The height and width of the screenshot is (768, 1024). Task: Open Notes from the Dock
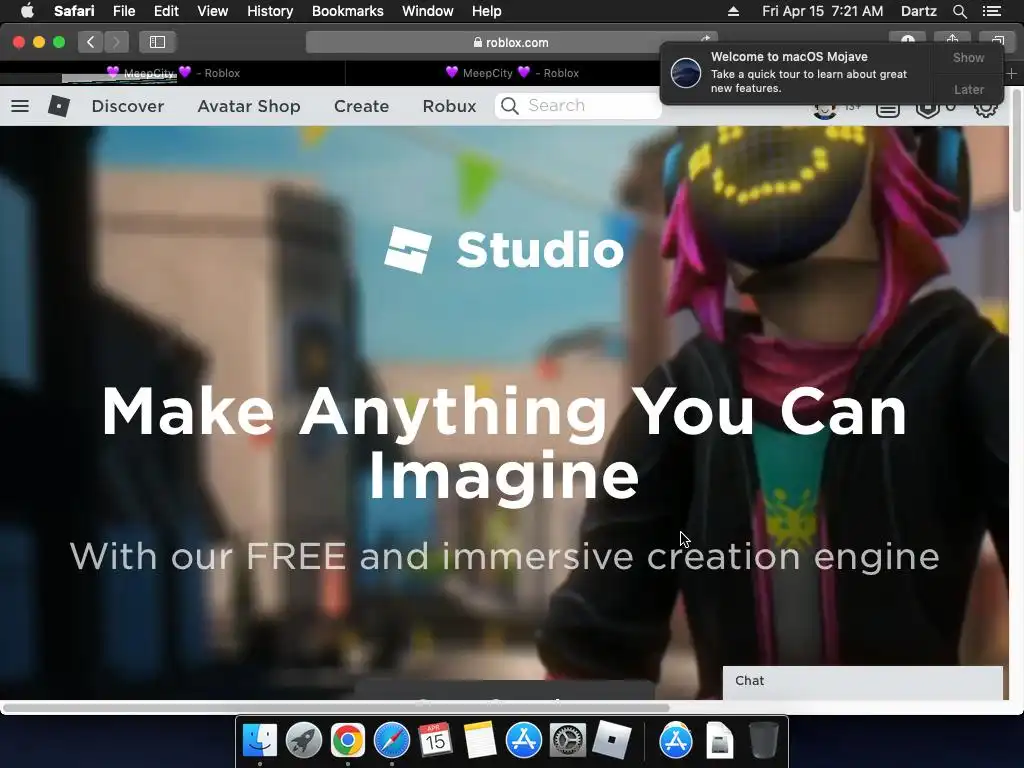(x=480, y=740)
